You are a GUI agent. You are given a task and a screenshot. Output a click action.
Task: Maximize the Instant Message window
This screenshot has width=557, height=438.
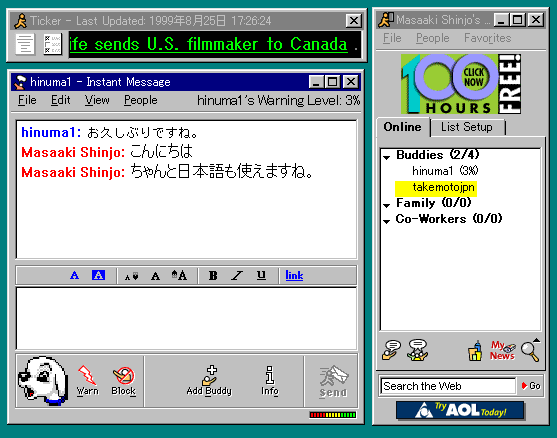[333, 82]
